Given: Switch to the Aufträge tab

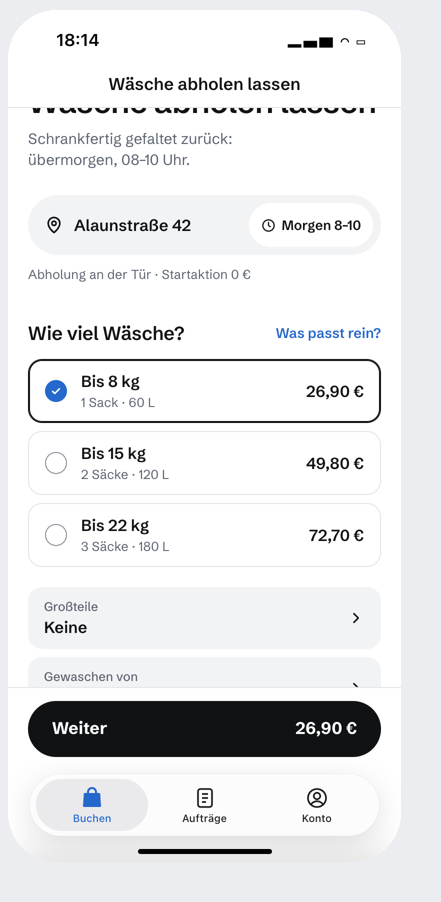Looking at the screenshot, I should coord(204,805).
